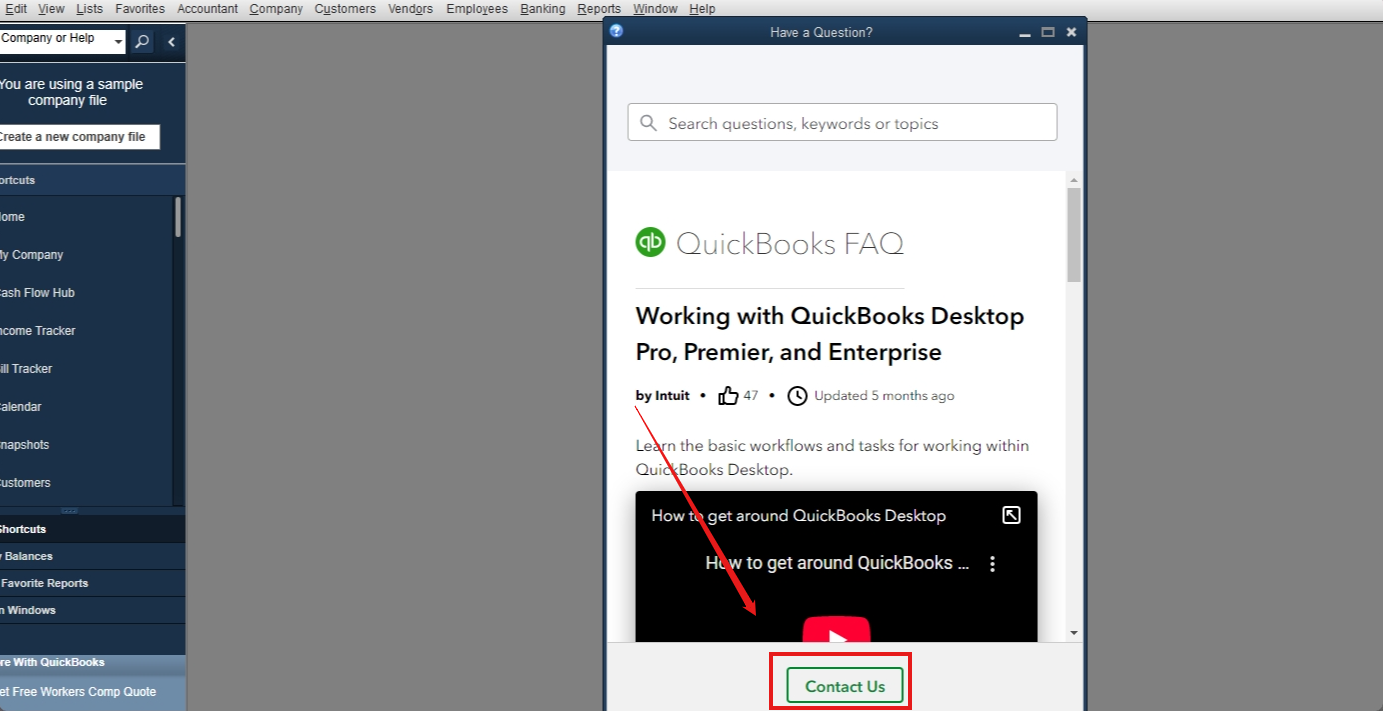Open the Employees menu

[477, 9]
